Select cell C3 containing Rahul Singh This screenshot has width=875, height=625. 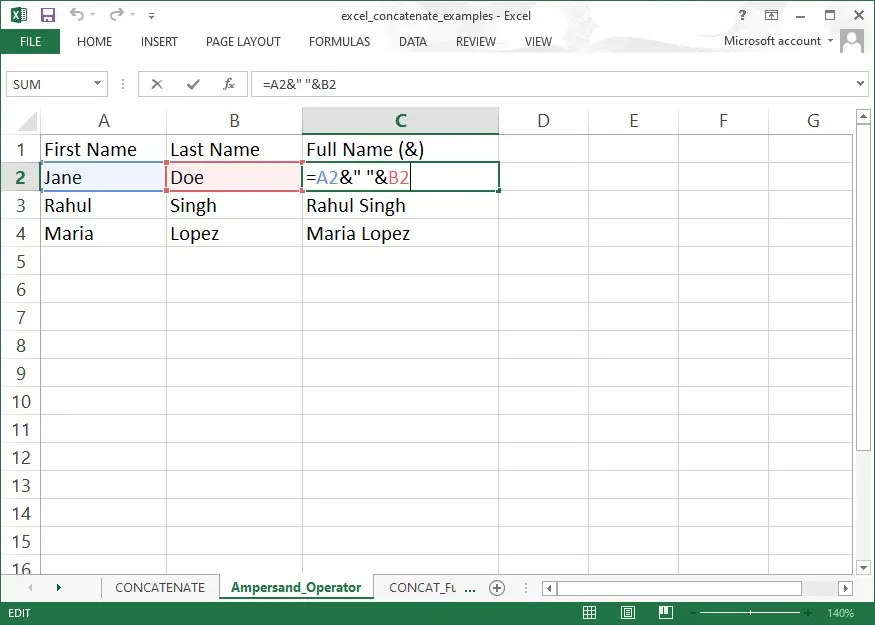(400, 205)
